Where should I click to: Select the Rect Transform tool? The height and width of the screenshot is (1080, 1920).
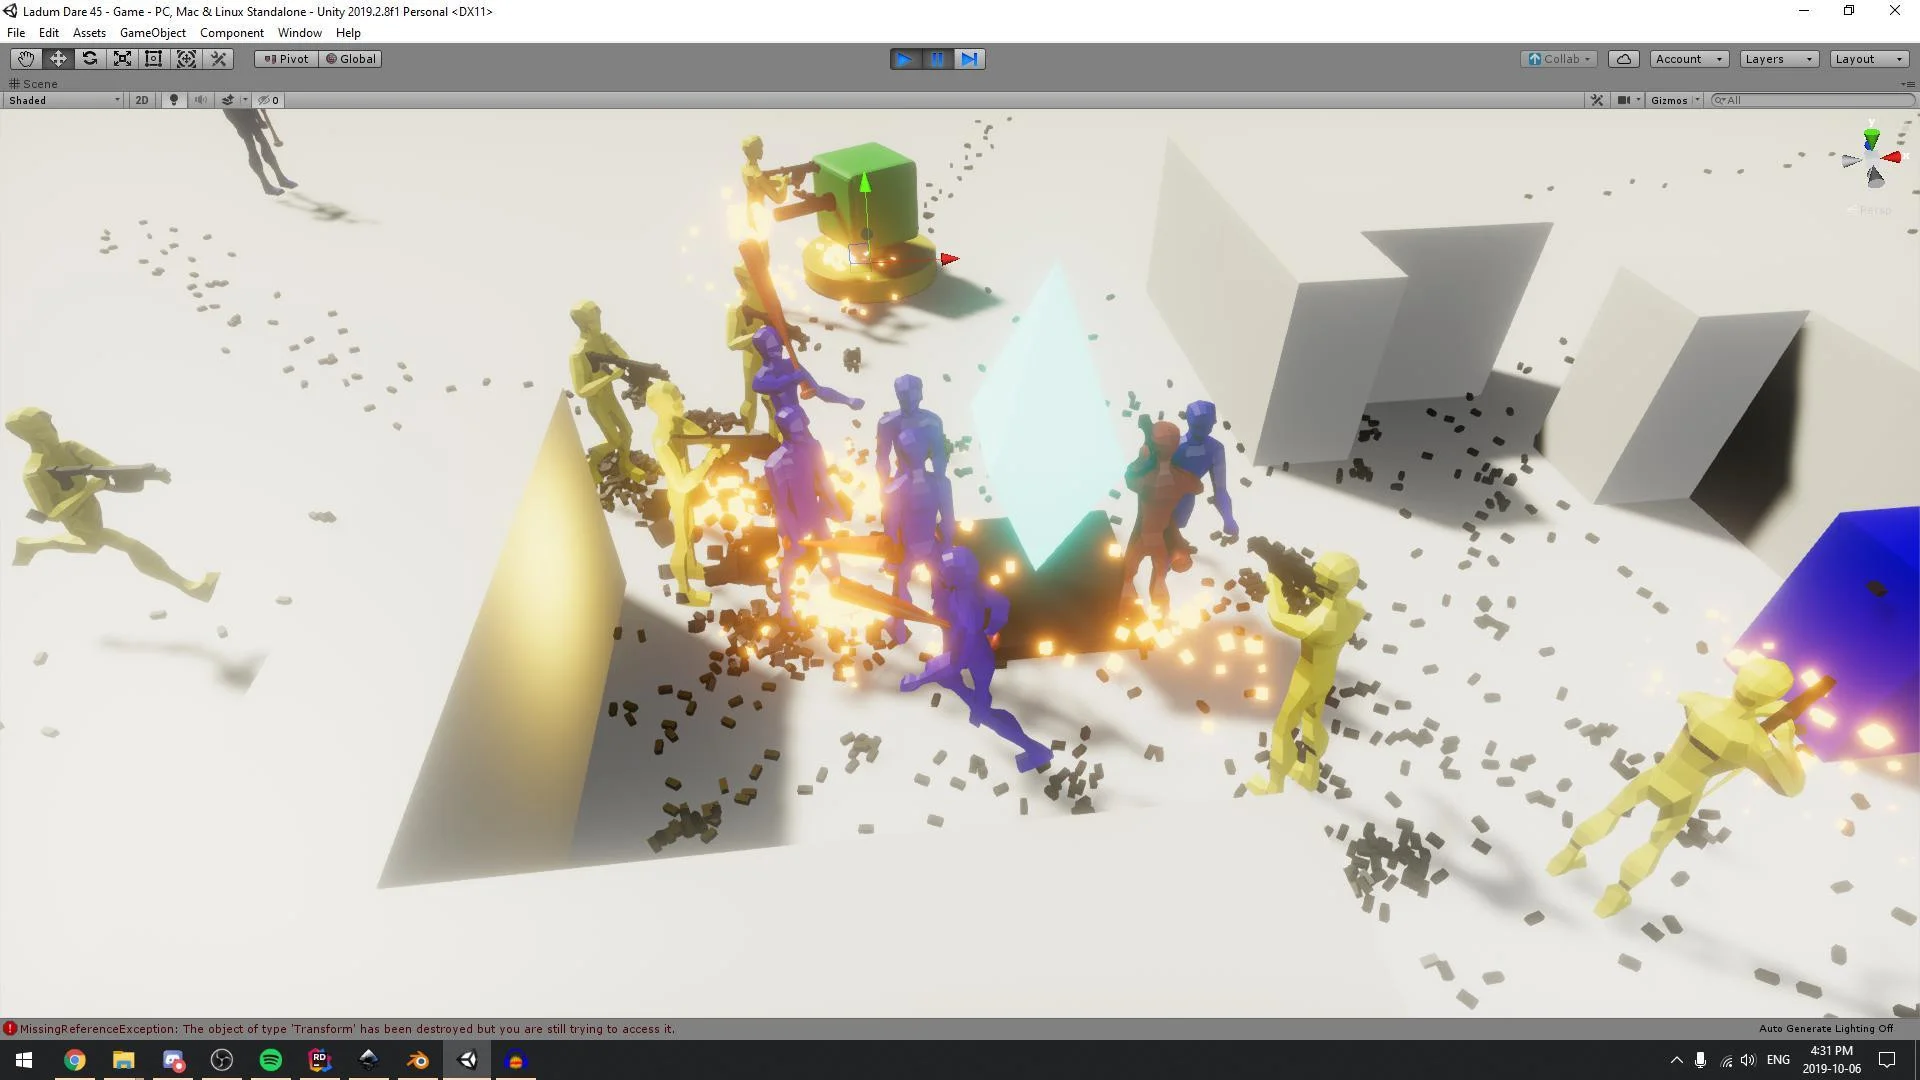[154, 59]
